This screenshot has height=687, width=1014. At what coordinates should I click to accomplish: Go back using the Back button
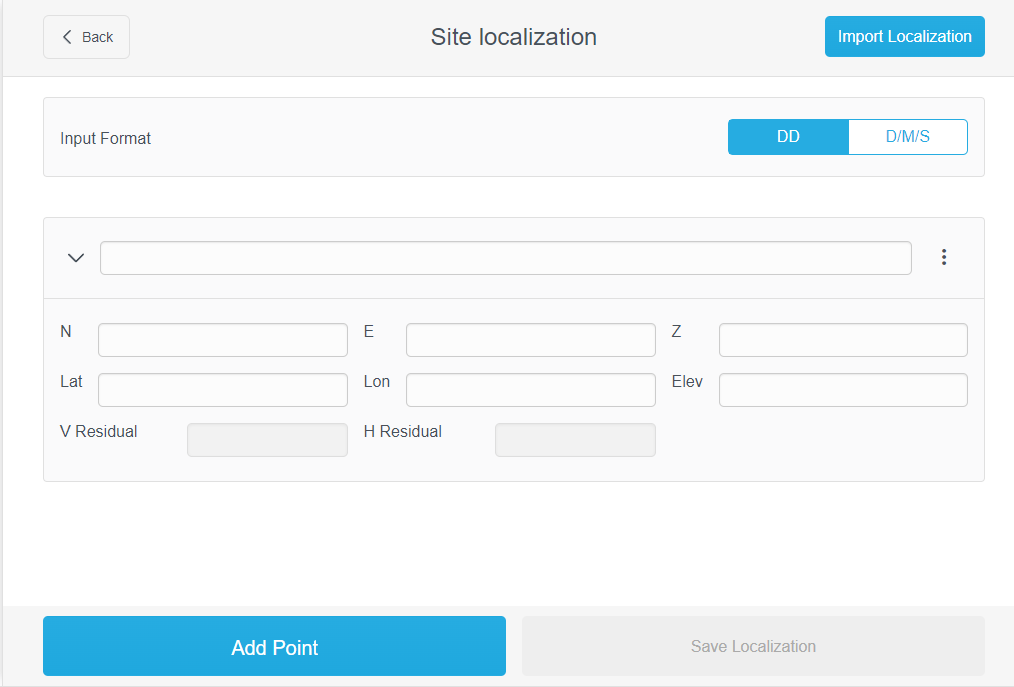tap(86, 37)
